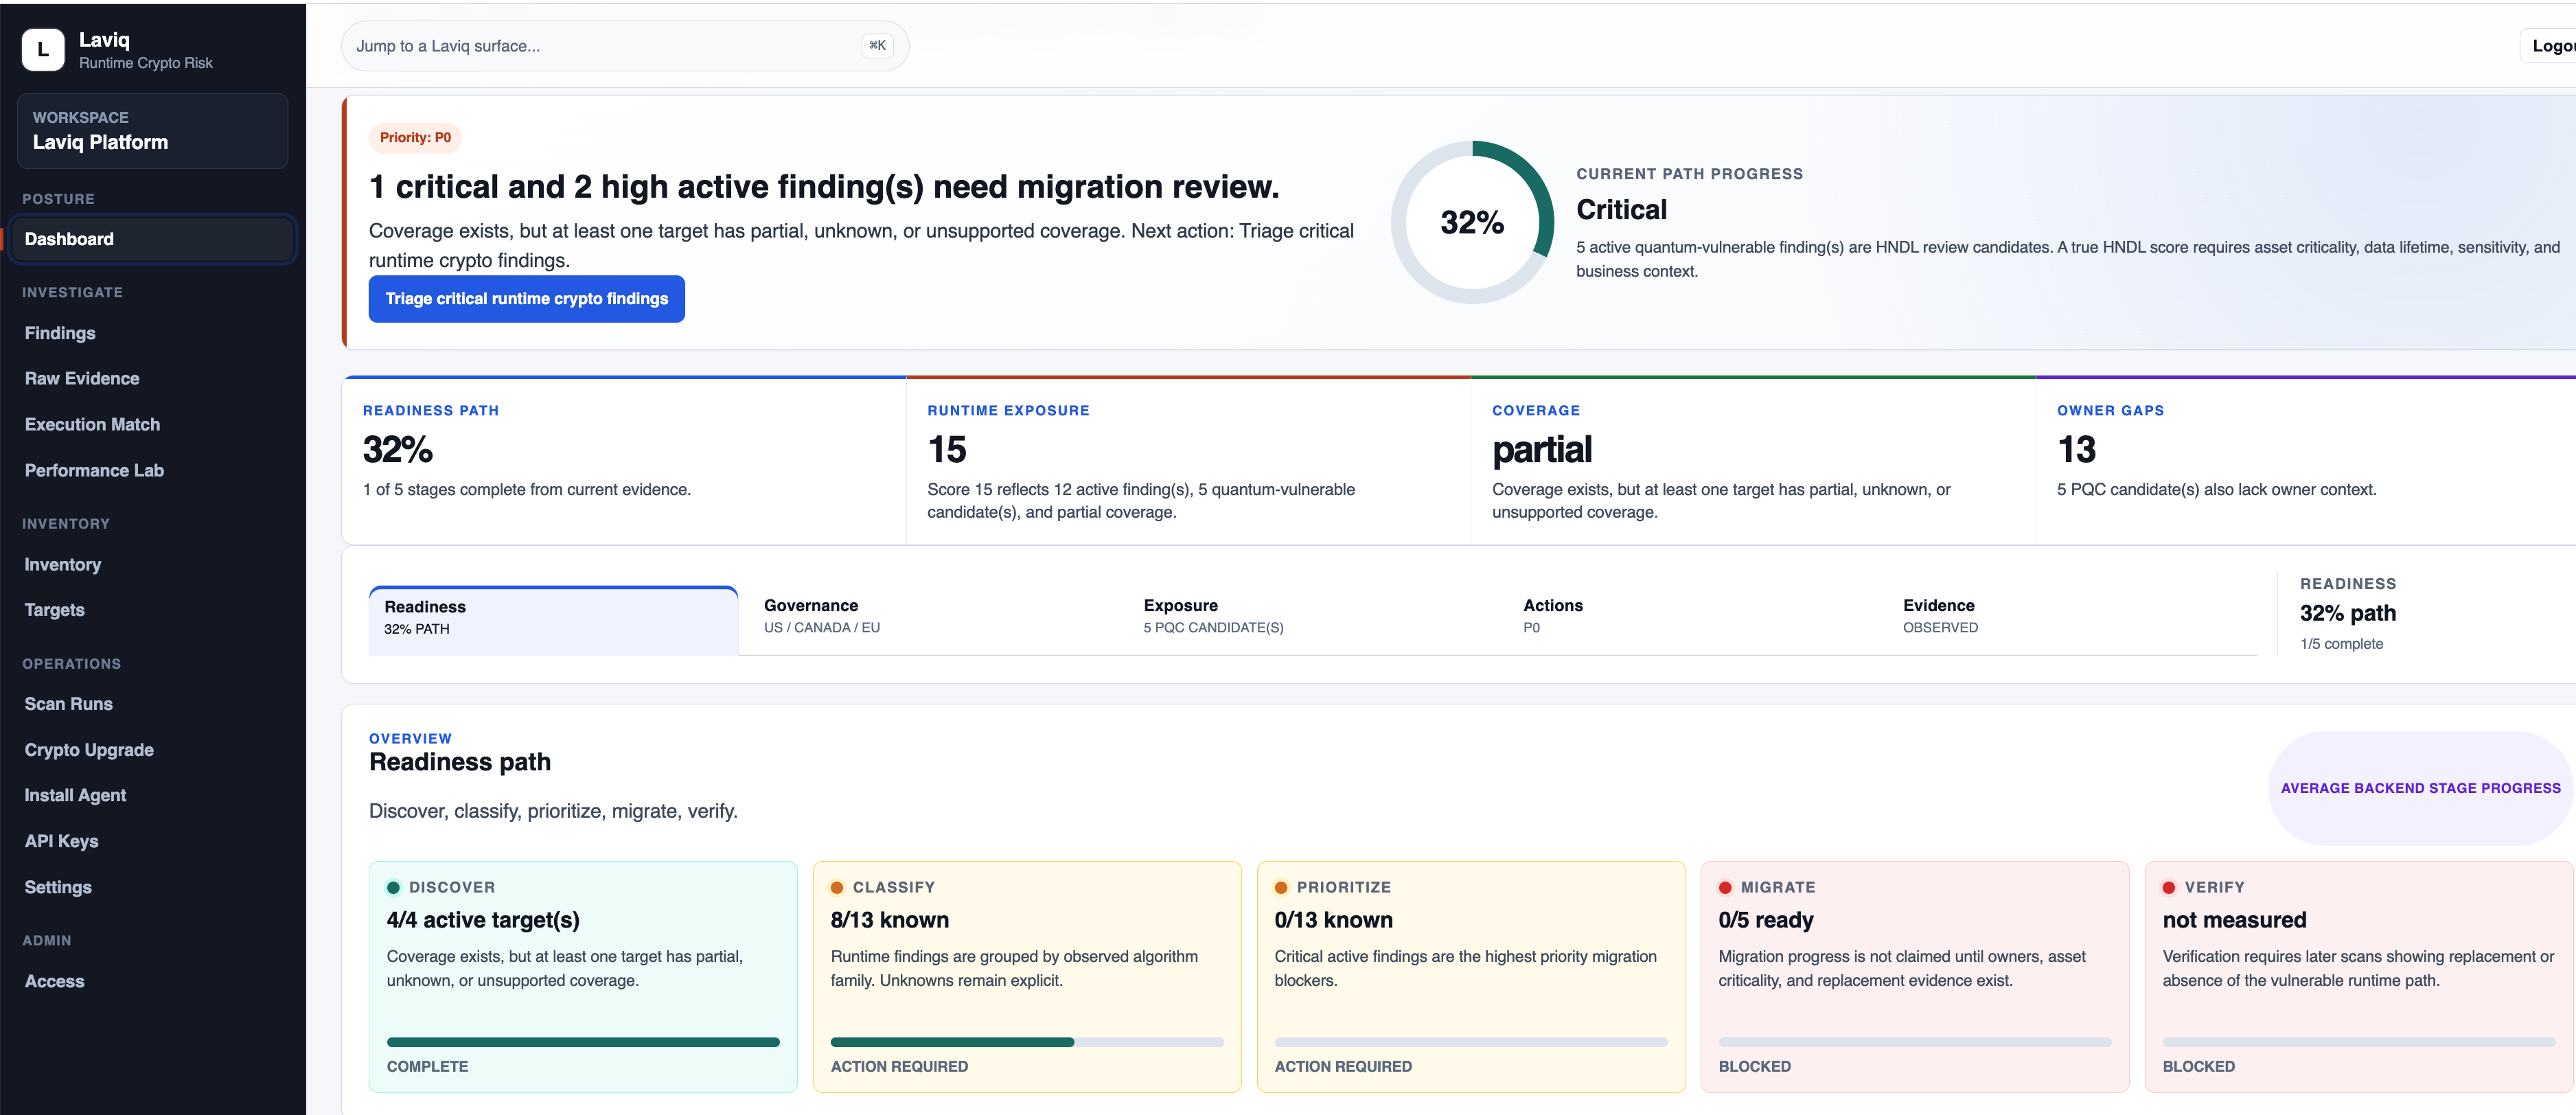Go to Findings in sidebar
Screen dimensions: 2576x1115
pos(60,333)
